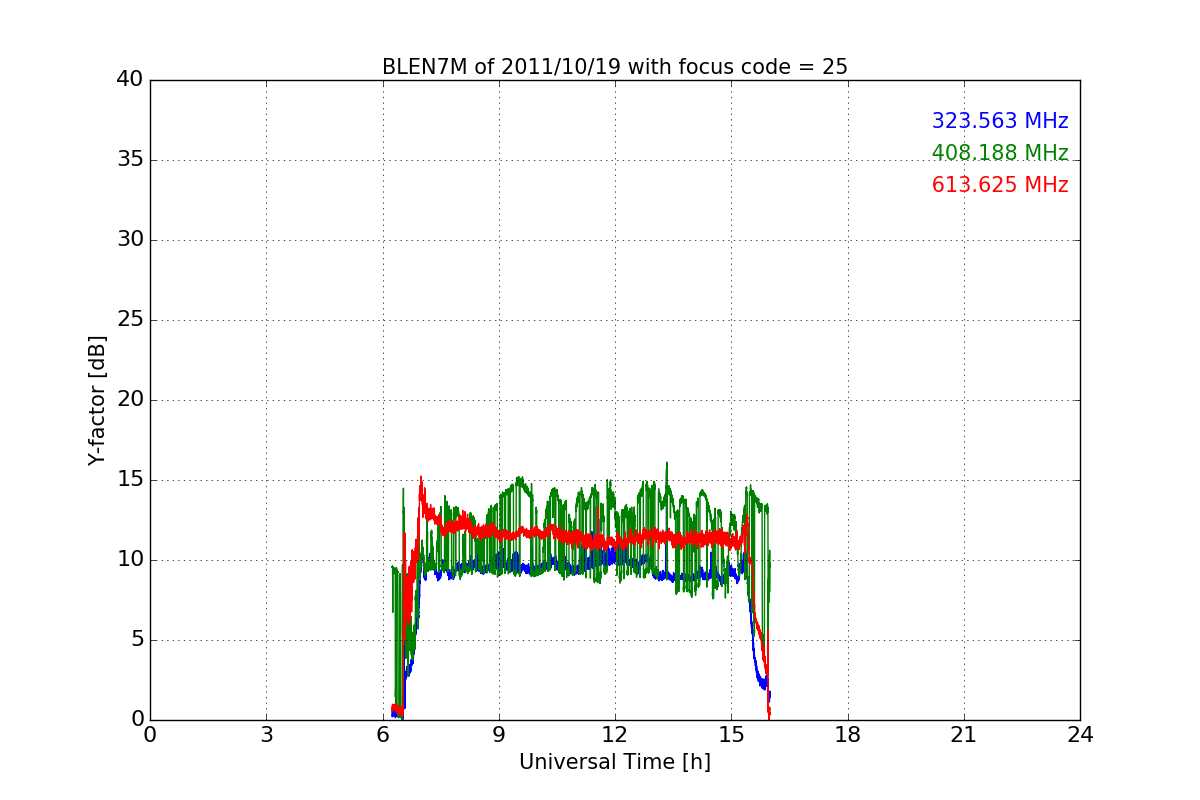
Task: Click the Universal Time [h] axis label
Action: click(615, 762)
